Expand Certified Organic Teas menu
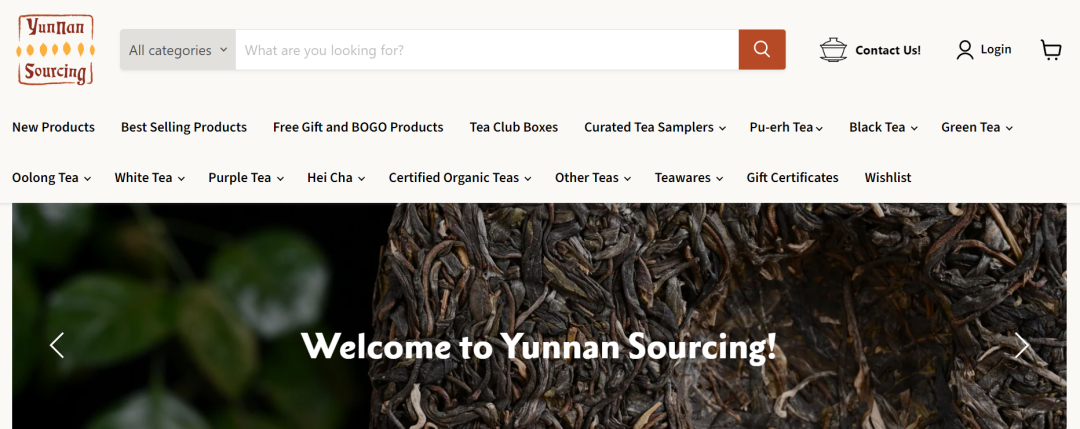The height and width of the screenshot is (429, 1080). pyautogui.click(x=460, y=177)
